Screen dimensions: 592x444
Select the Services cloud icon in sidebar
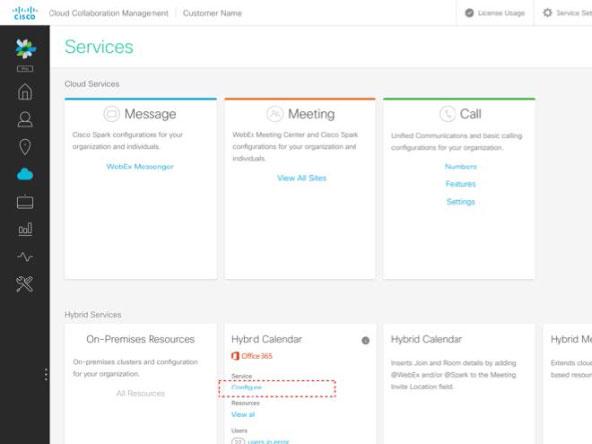pos(25,174)
